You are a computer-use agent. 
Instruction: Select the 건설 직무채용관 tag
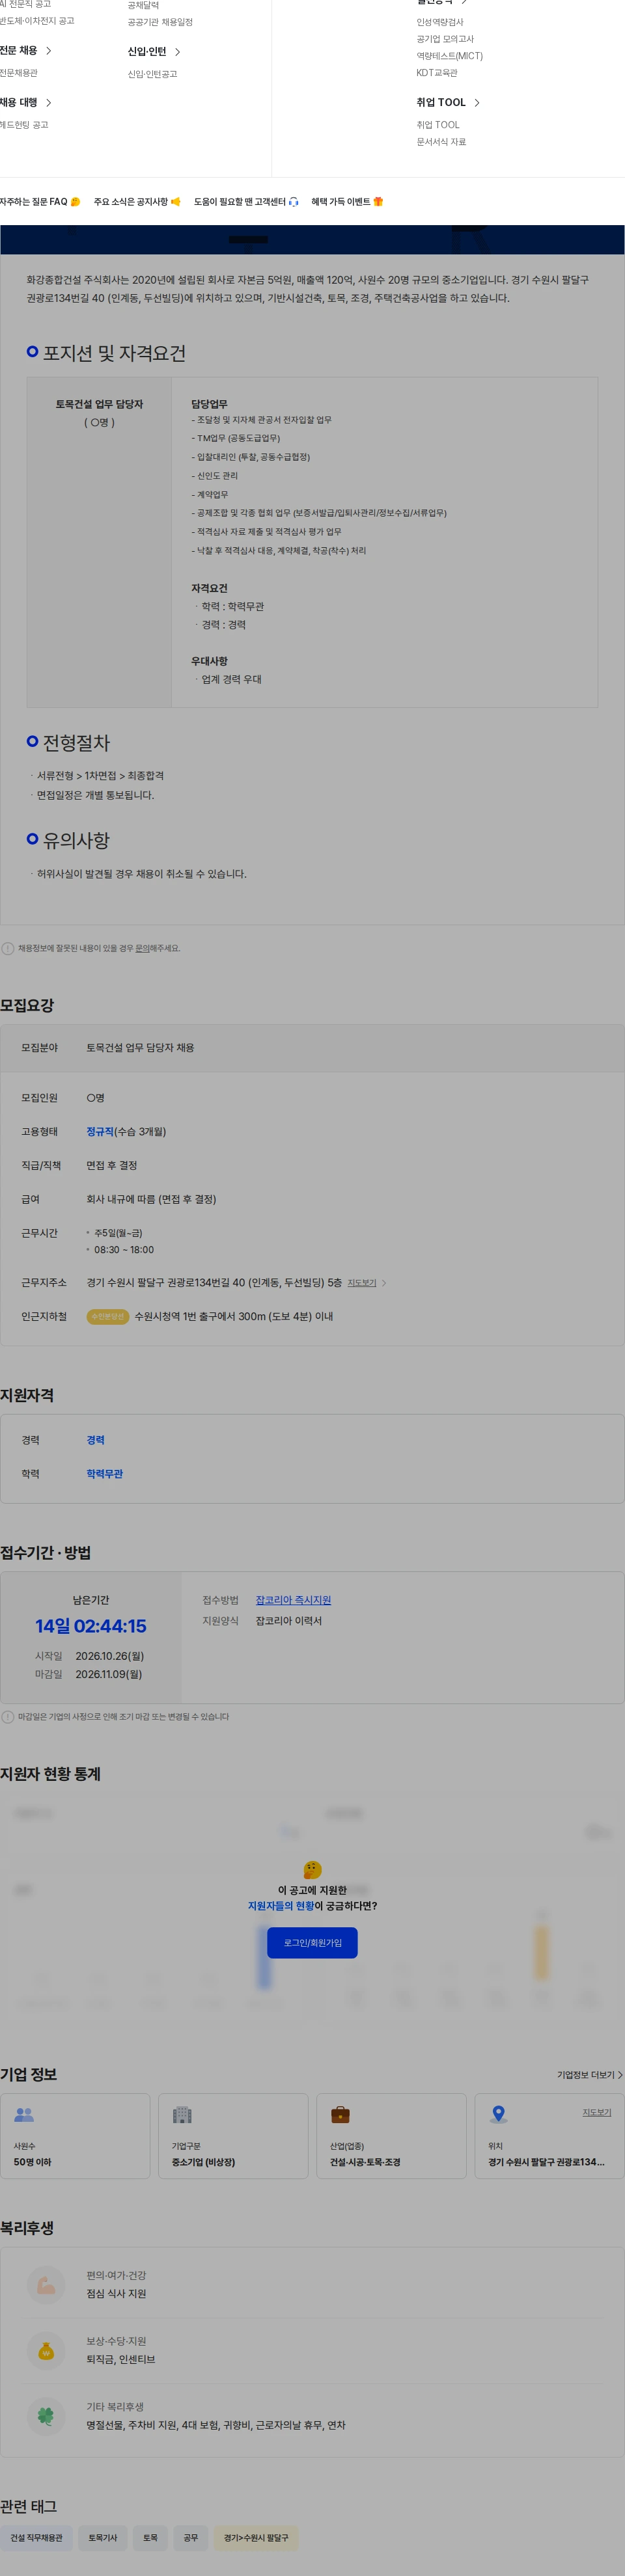[x=36, y=2538]
